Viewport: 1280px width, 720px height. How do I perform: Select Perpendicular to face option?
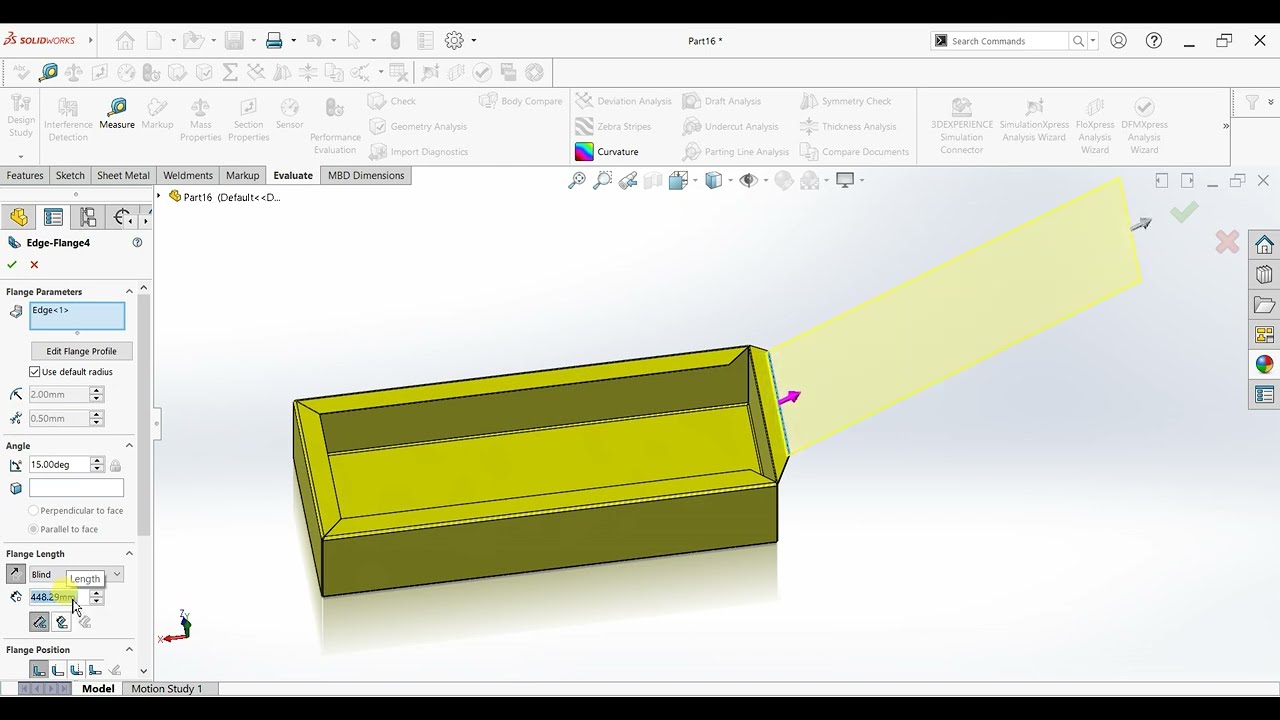coord(34,511)
